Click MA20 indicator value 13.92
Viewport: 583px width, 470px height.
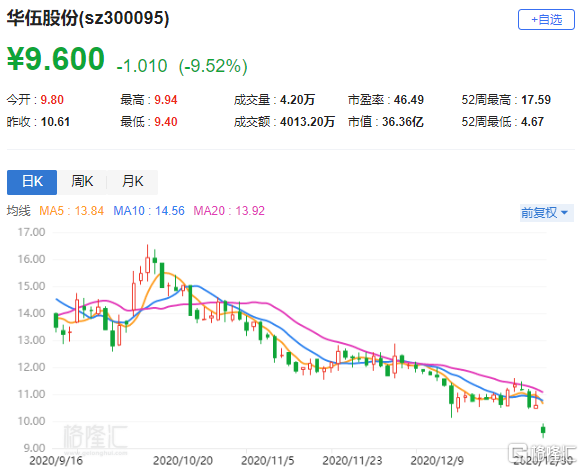point(250,211)
